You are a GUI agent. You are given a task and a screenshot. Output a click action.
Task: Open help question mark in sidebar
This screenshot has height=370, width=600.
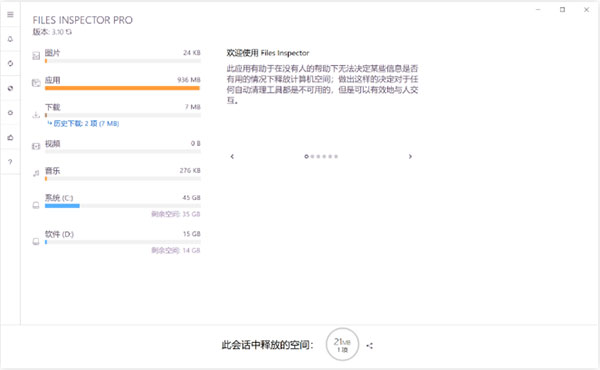pyautogui.click(x=10, y=161)
